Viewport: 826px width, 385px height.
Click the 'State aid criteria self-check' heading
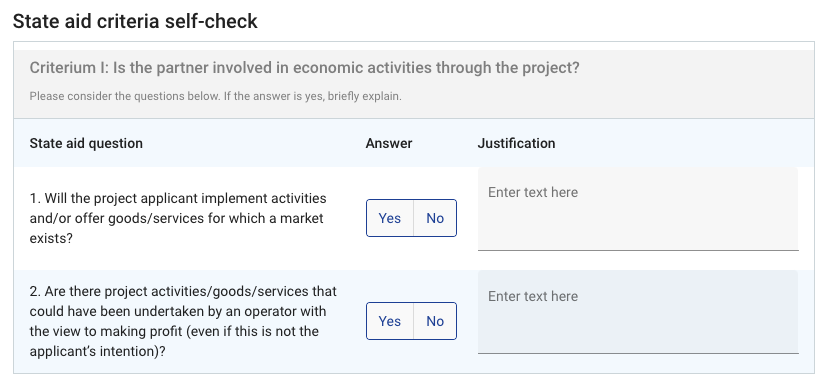pyautogui.click(x=135, y=21)
